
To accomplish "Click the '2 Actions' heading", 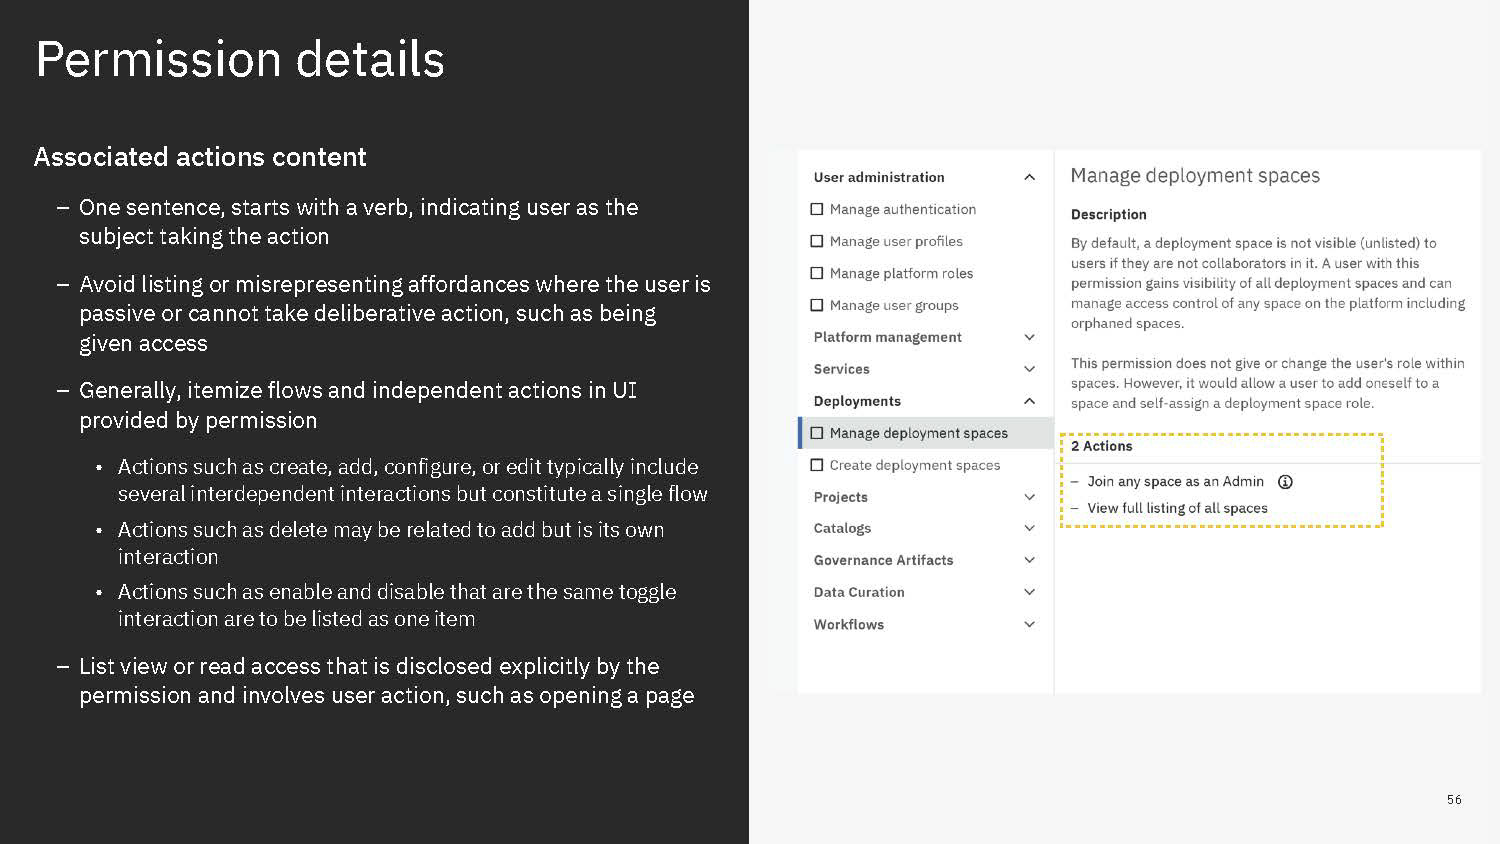I will [1102, 446].
